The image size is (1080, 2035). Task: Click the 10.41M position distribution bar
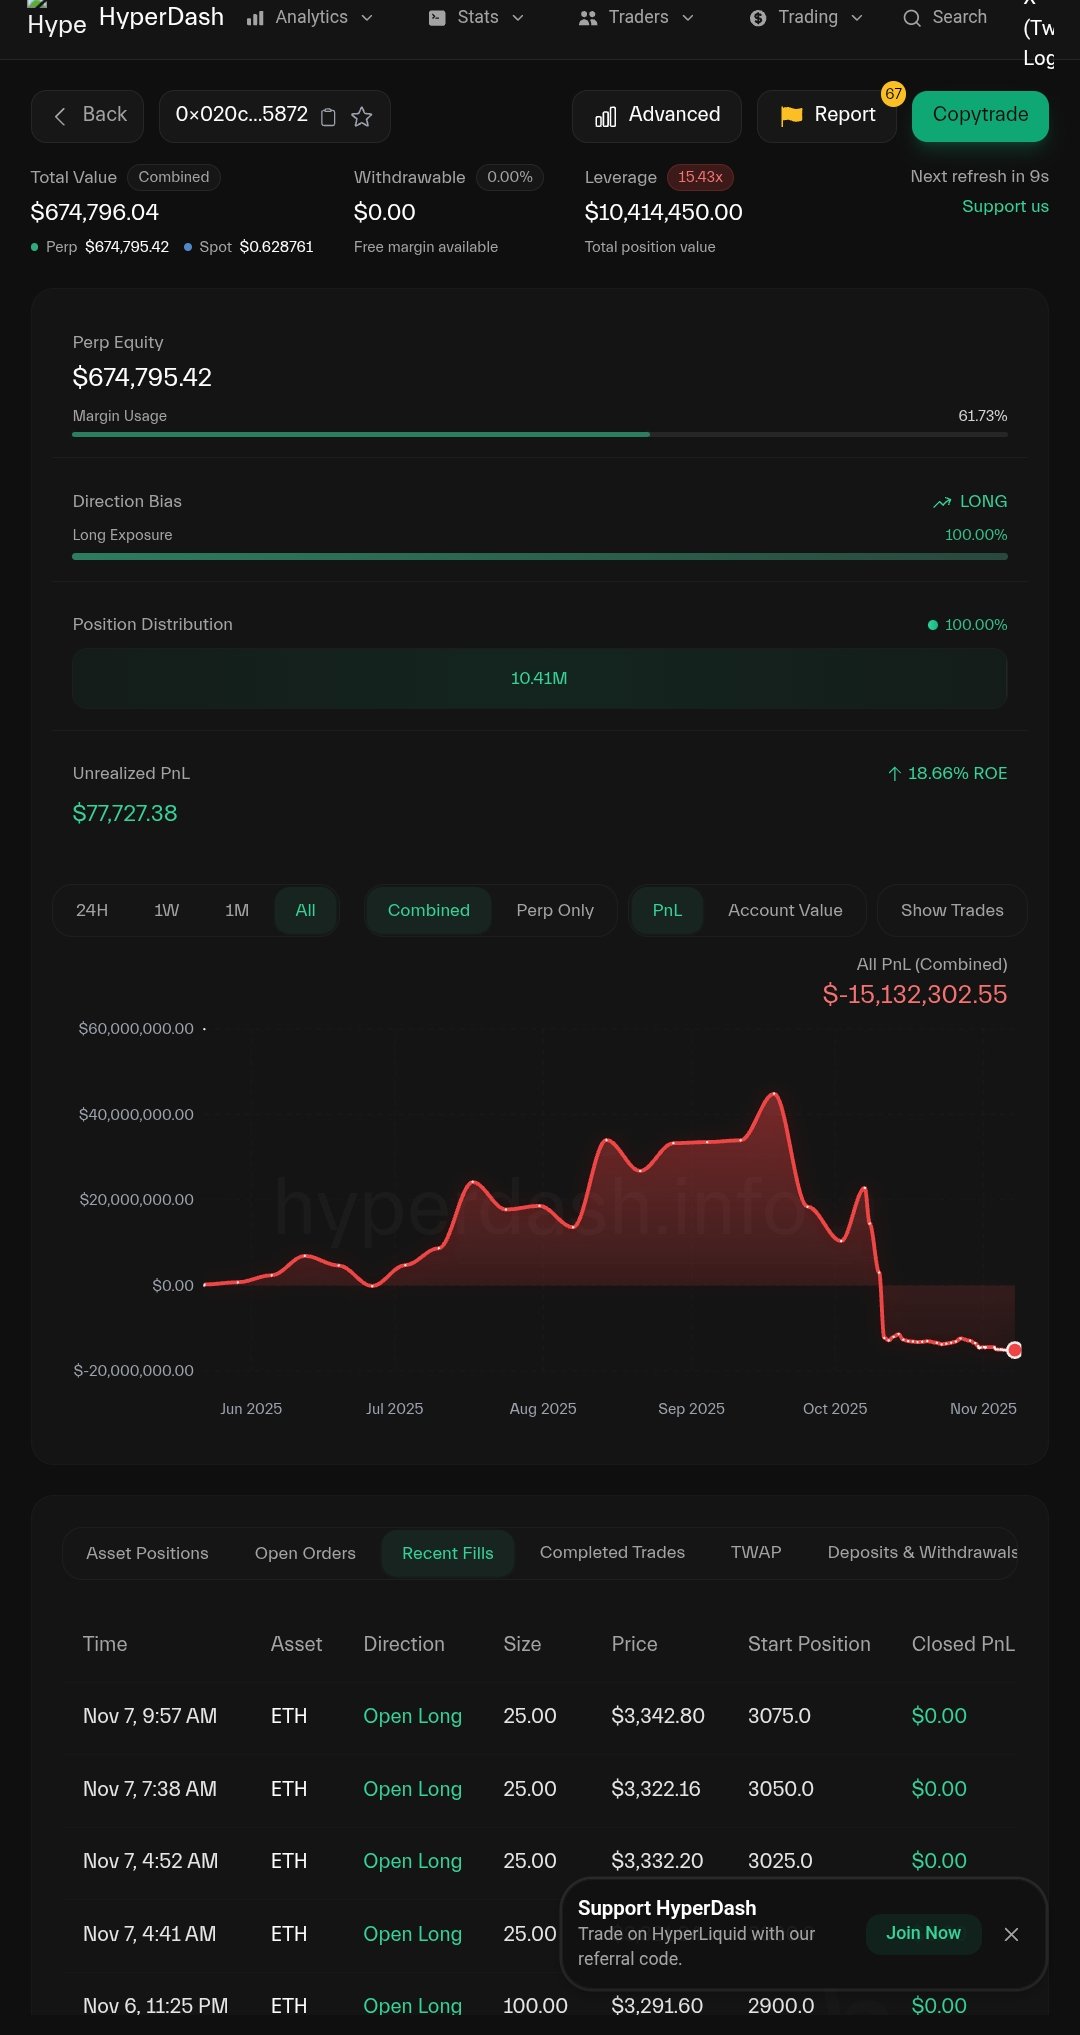(539, 678)
